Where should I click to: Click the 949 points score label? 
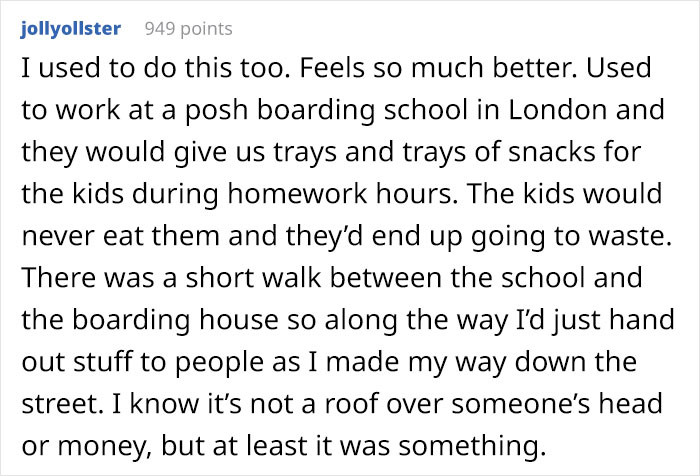coord(188,29)
